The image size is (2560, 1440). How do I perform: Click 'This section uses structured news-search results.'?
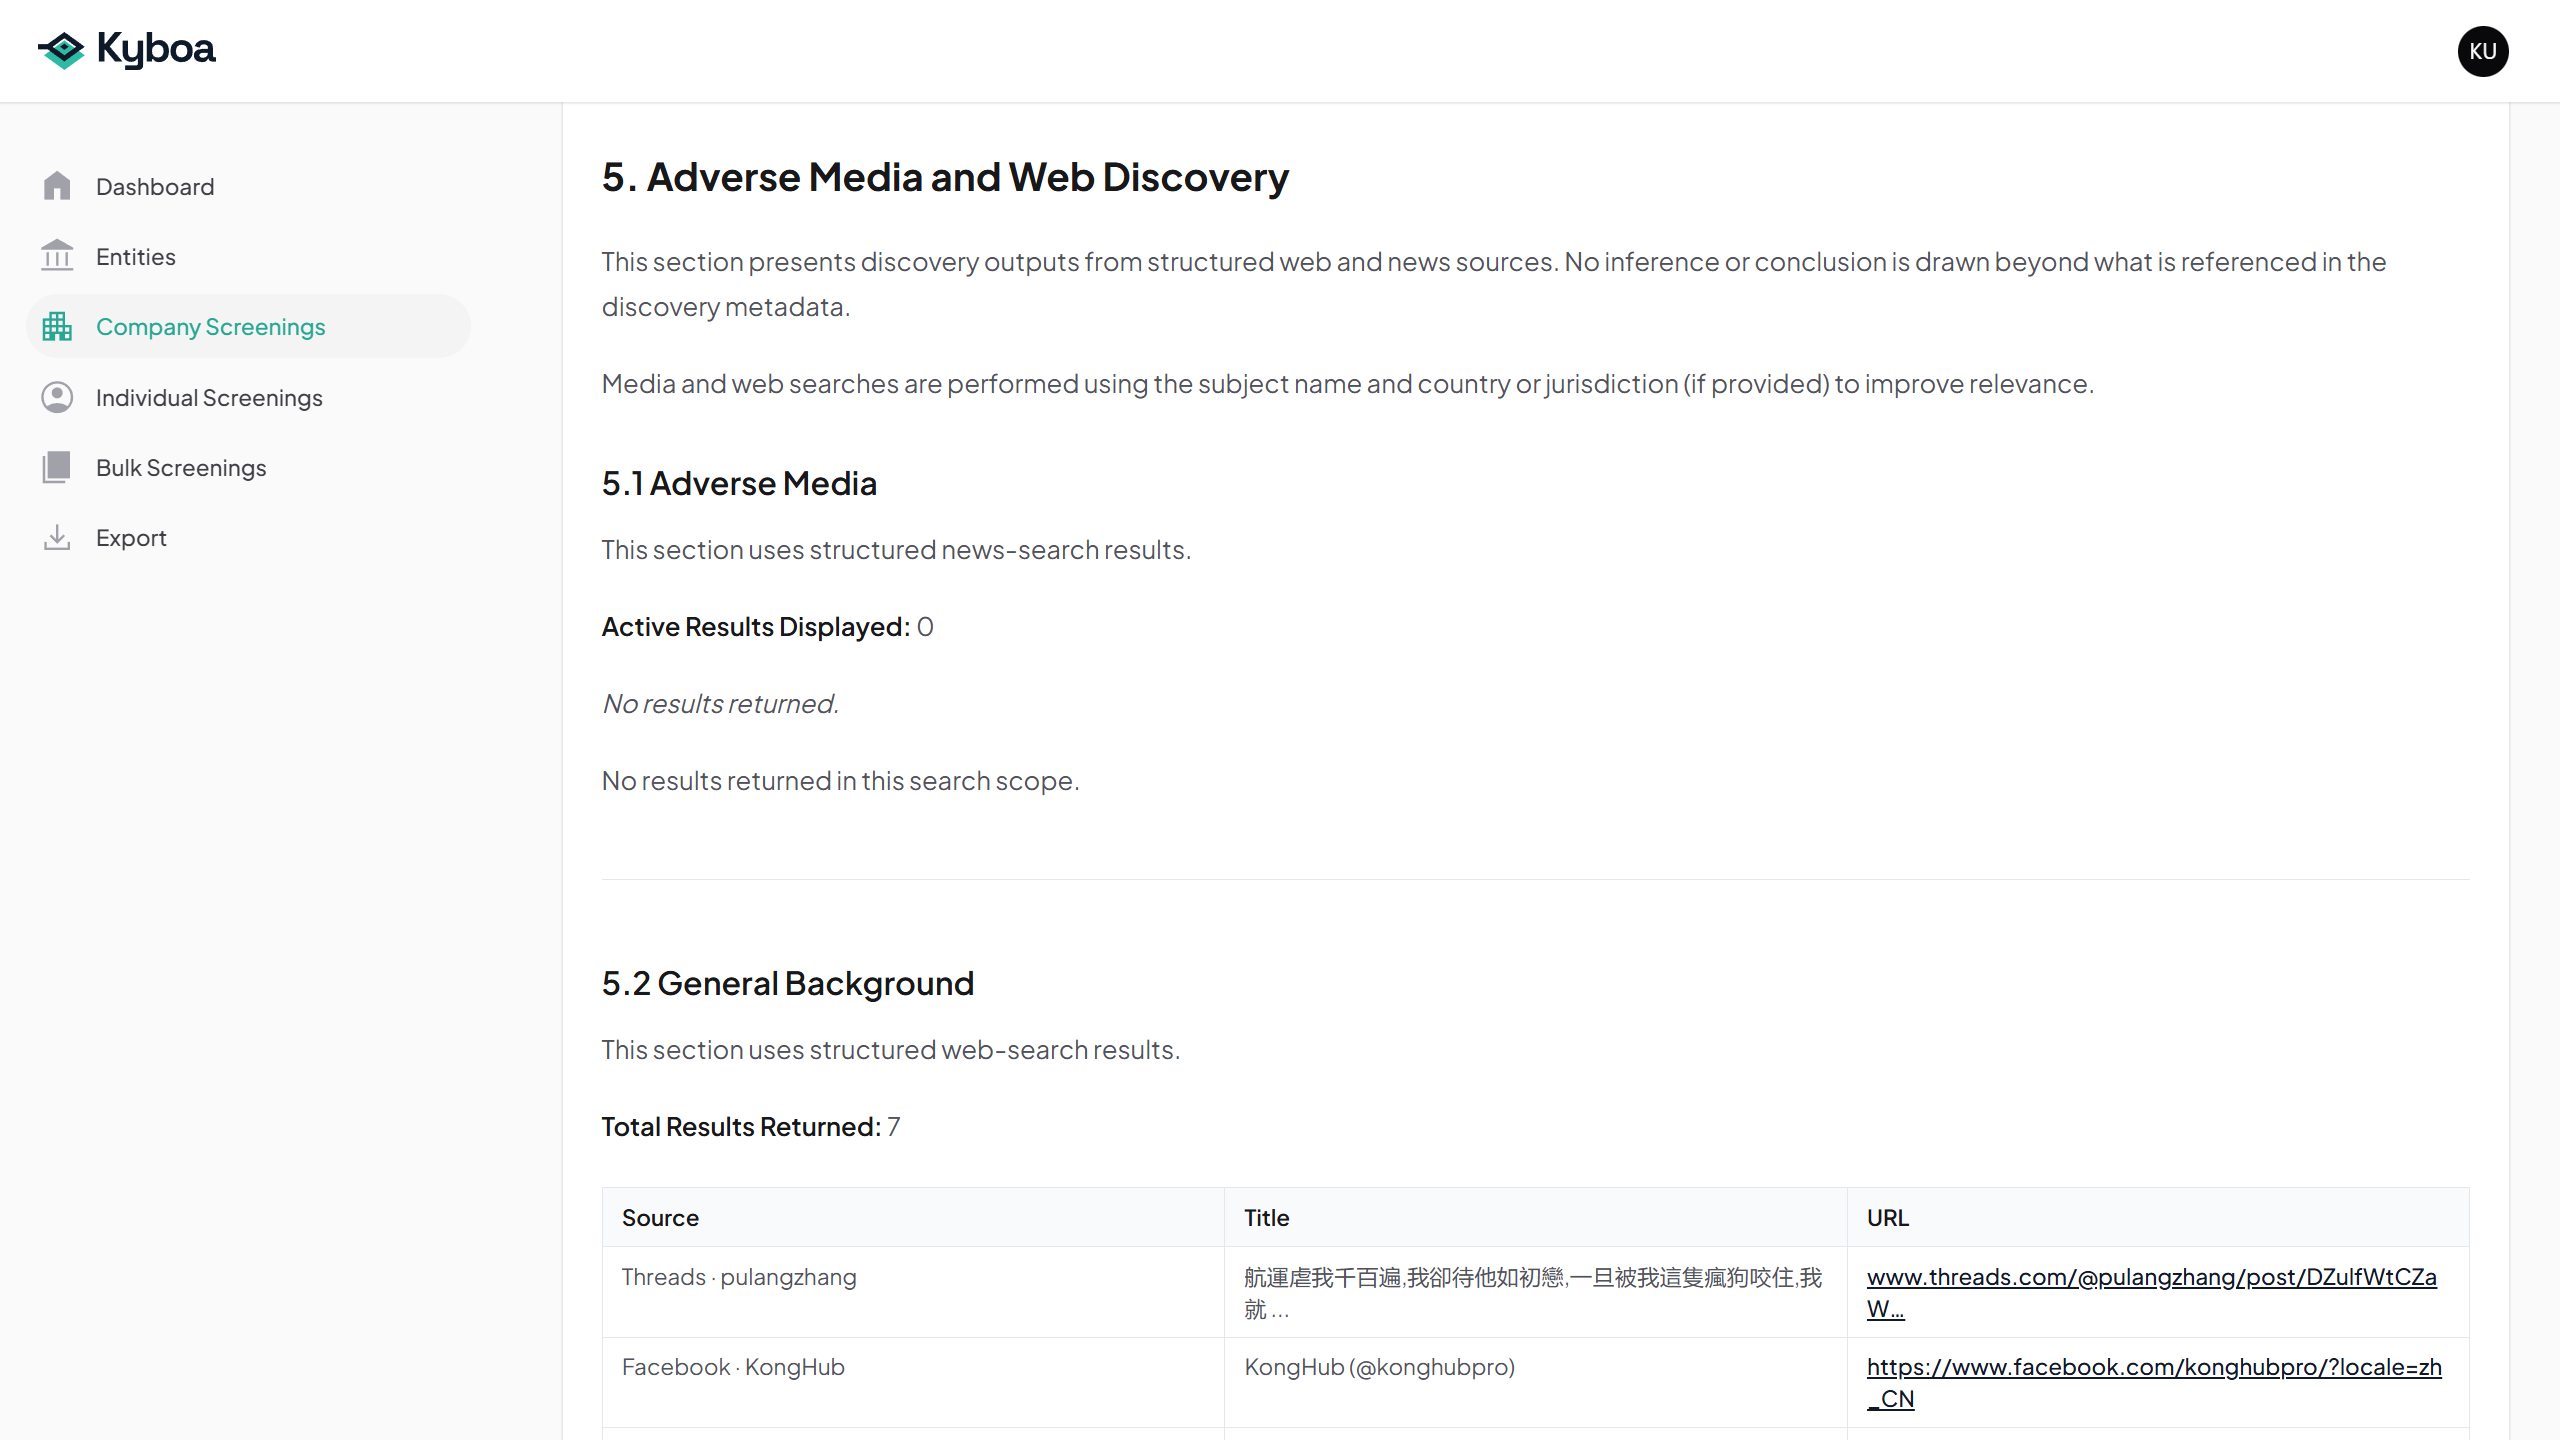(896, 549)
